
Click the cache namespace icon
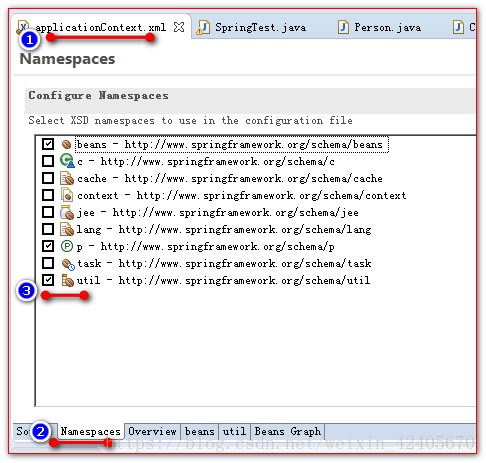tap(67, 178)
